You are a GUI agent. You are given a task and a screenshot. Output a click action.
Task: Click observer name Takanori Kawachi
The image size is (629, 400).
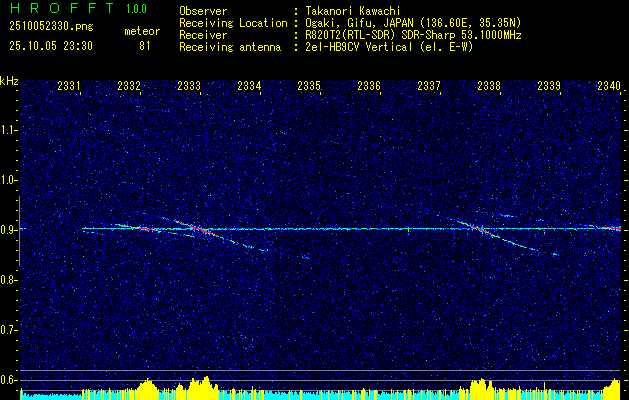click(353, 11)
